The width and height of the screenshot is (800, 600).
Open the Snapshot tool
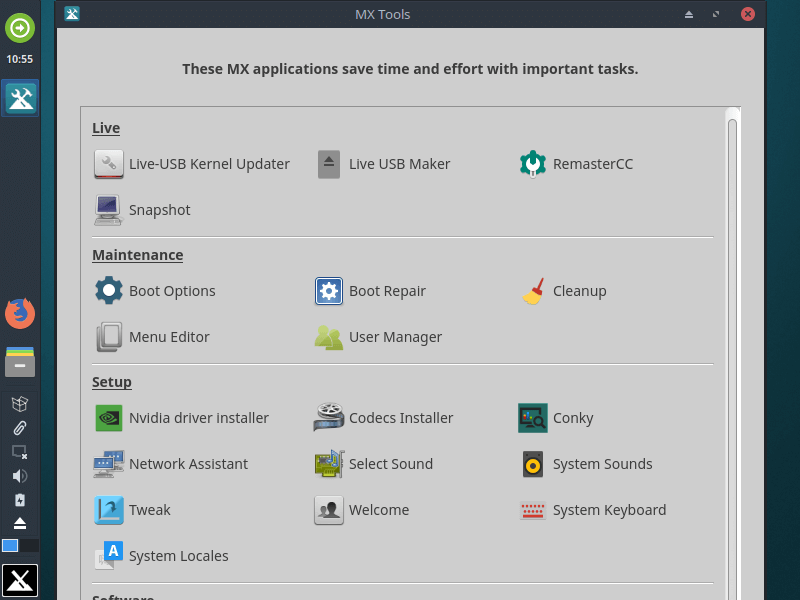tap(159, 210)
